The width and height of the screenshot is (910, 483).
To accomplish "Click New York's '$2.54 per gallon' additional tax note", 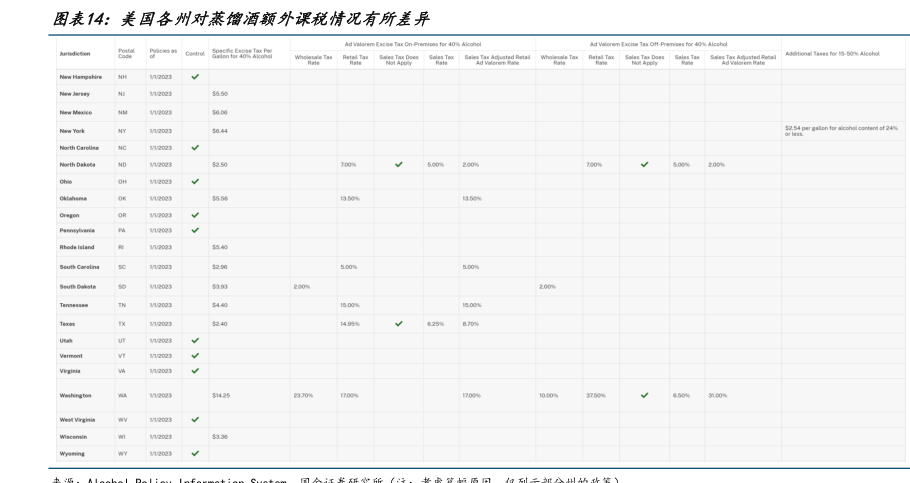I will tap(841, 131).
